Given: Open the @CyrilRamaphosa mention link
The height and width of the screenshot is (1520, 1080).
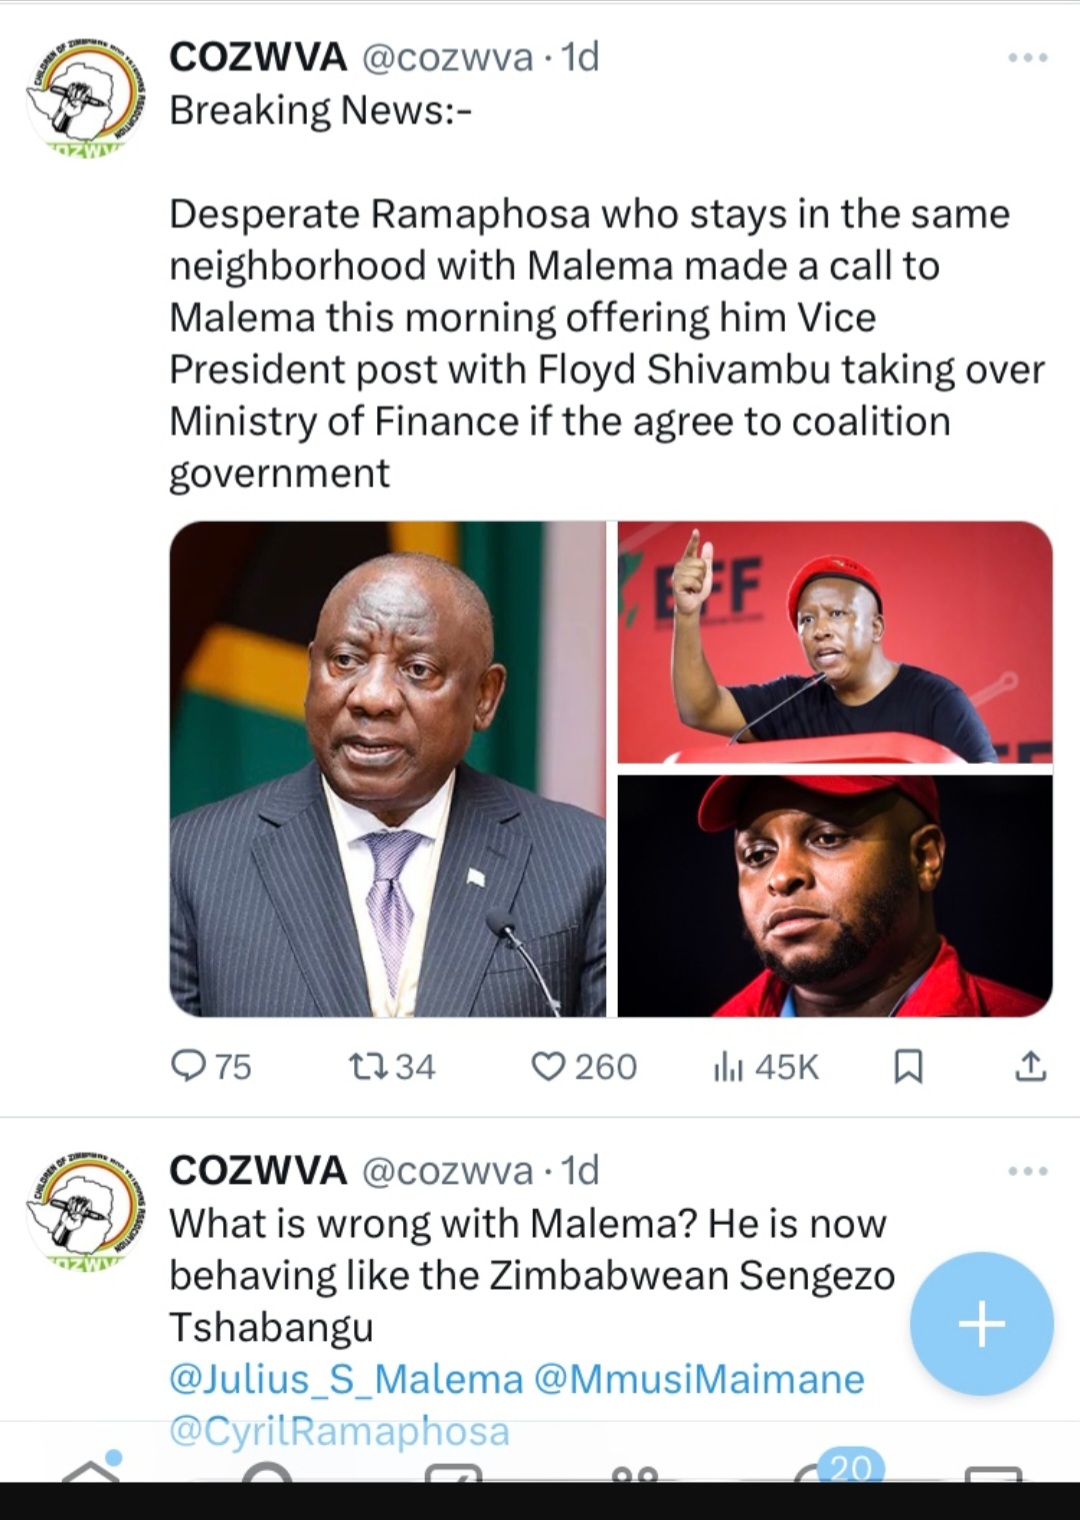Looking at the screenshot, I should (x=339, y=1431).
